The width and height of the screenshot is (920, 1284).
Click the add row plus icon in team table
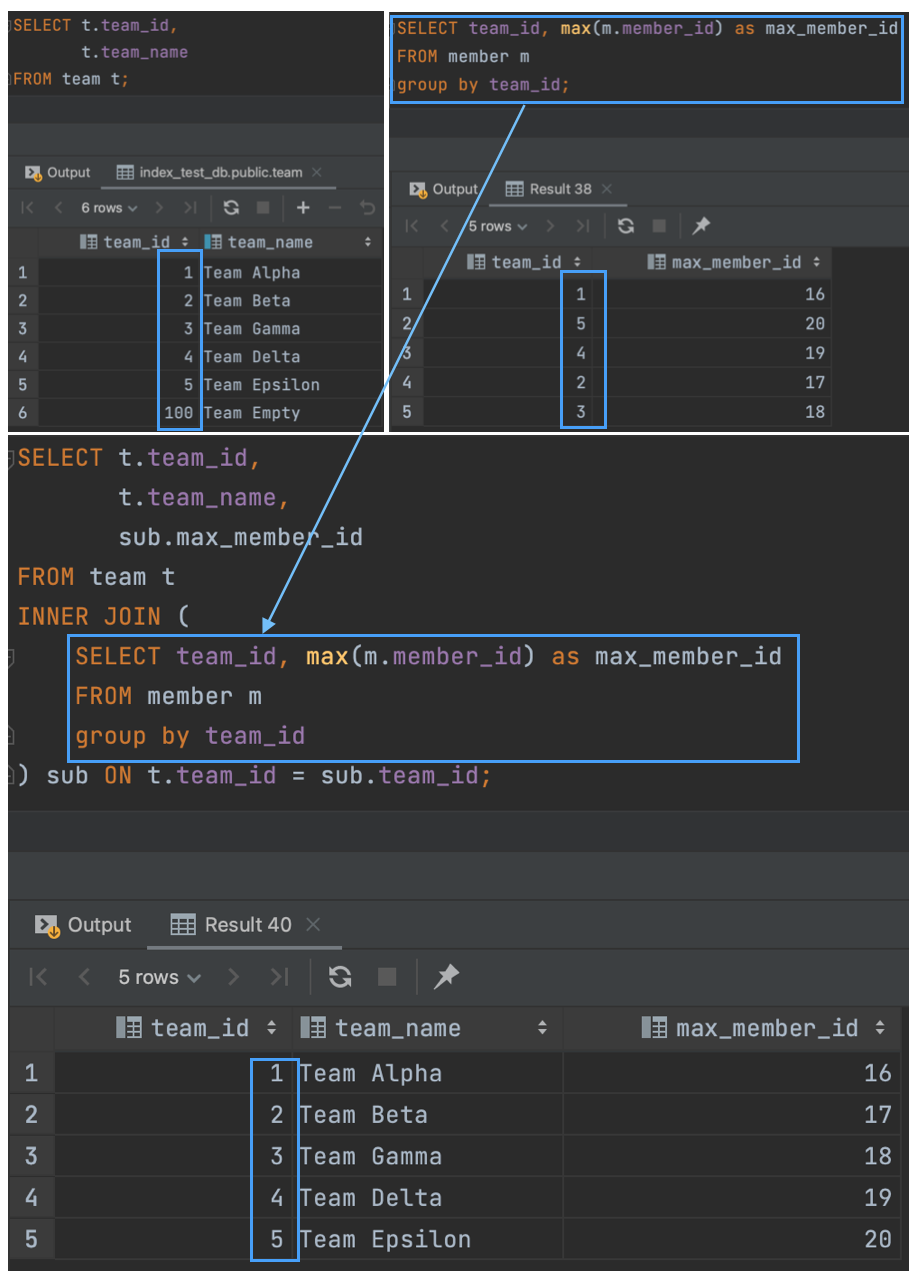pyautogui.click(x=303, y=208)
